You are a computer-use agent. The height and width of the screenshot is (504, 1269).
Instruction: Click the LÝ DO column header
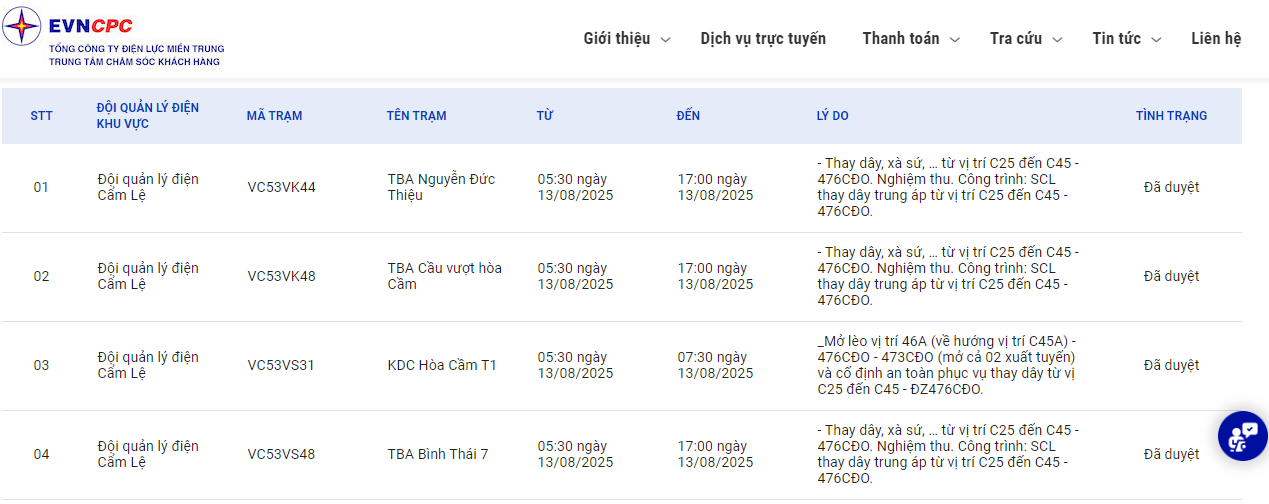832,116
